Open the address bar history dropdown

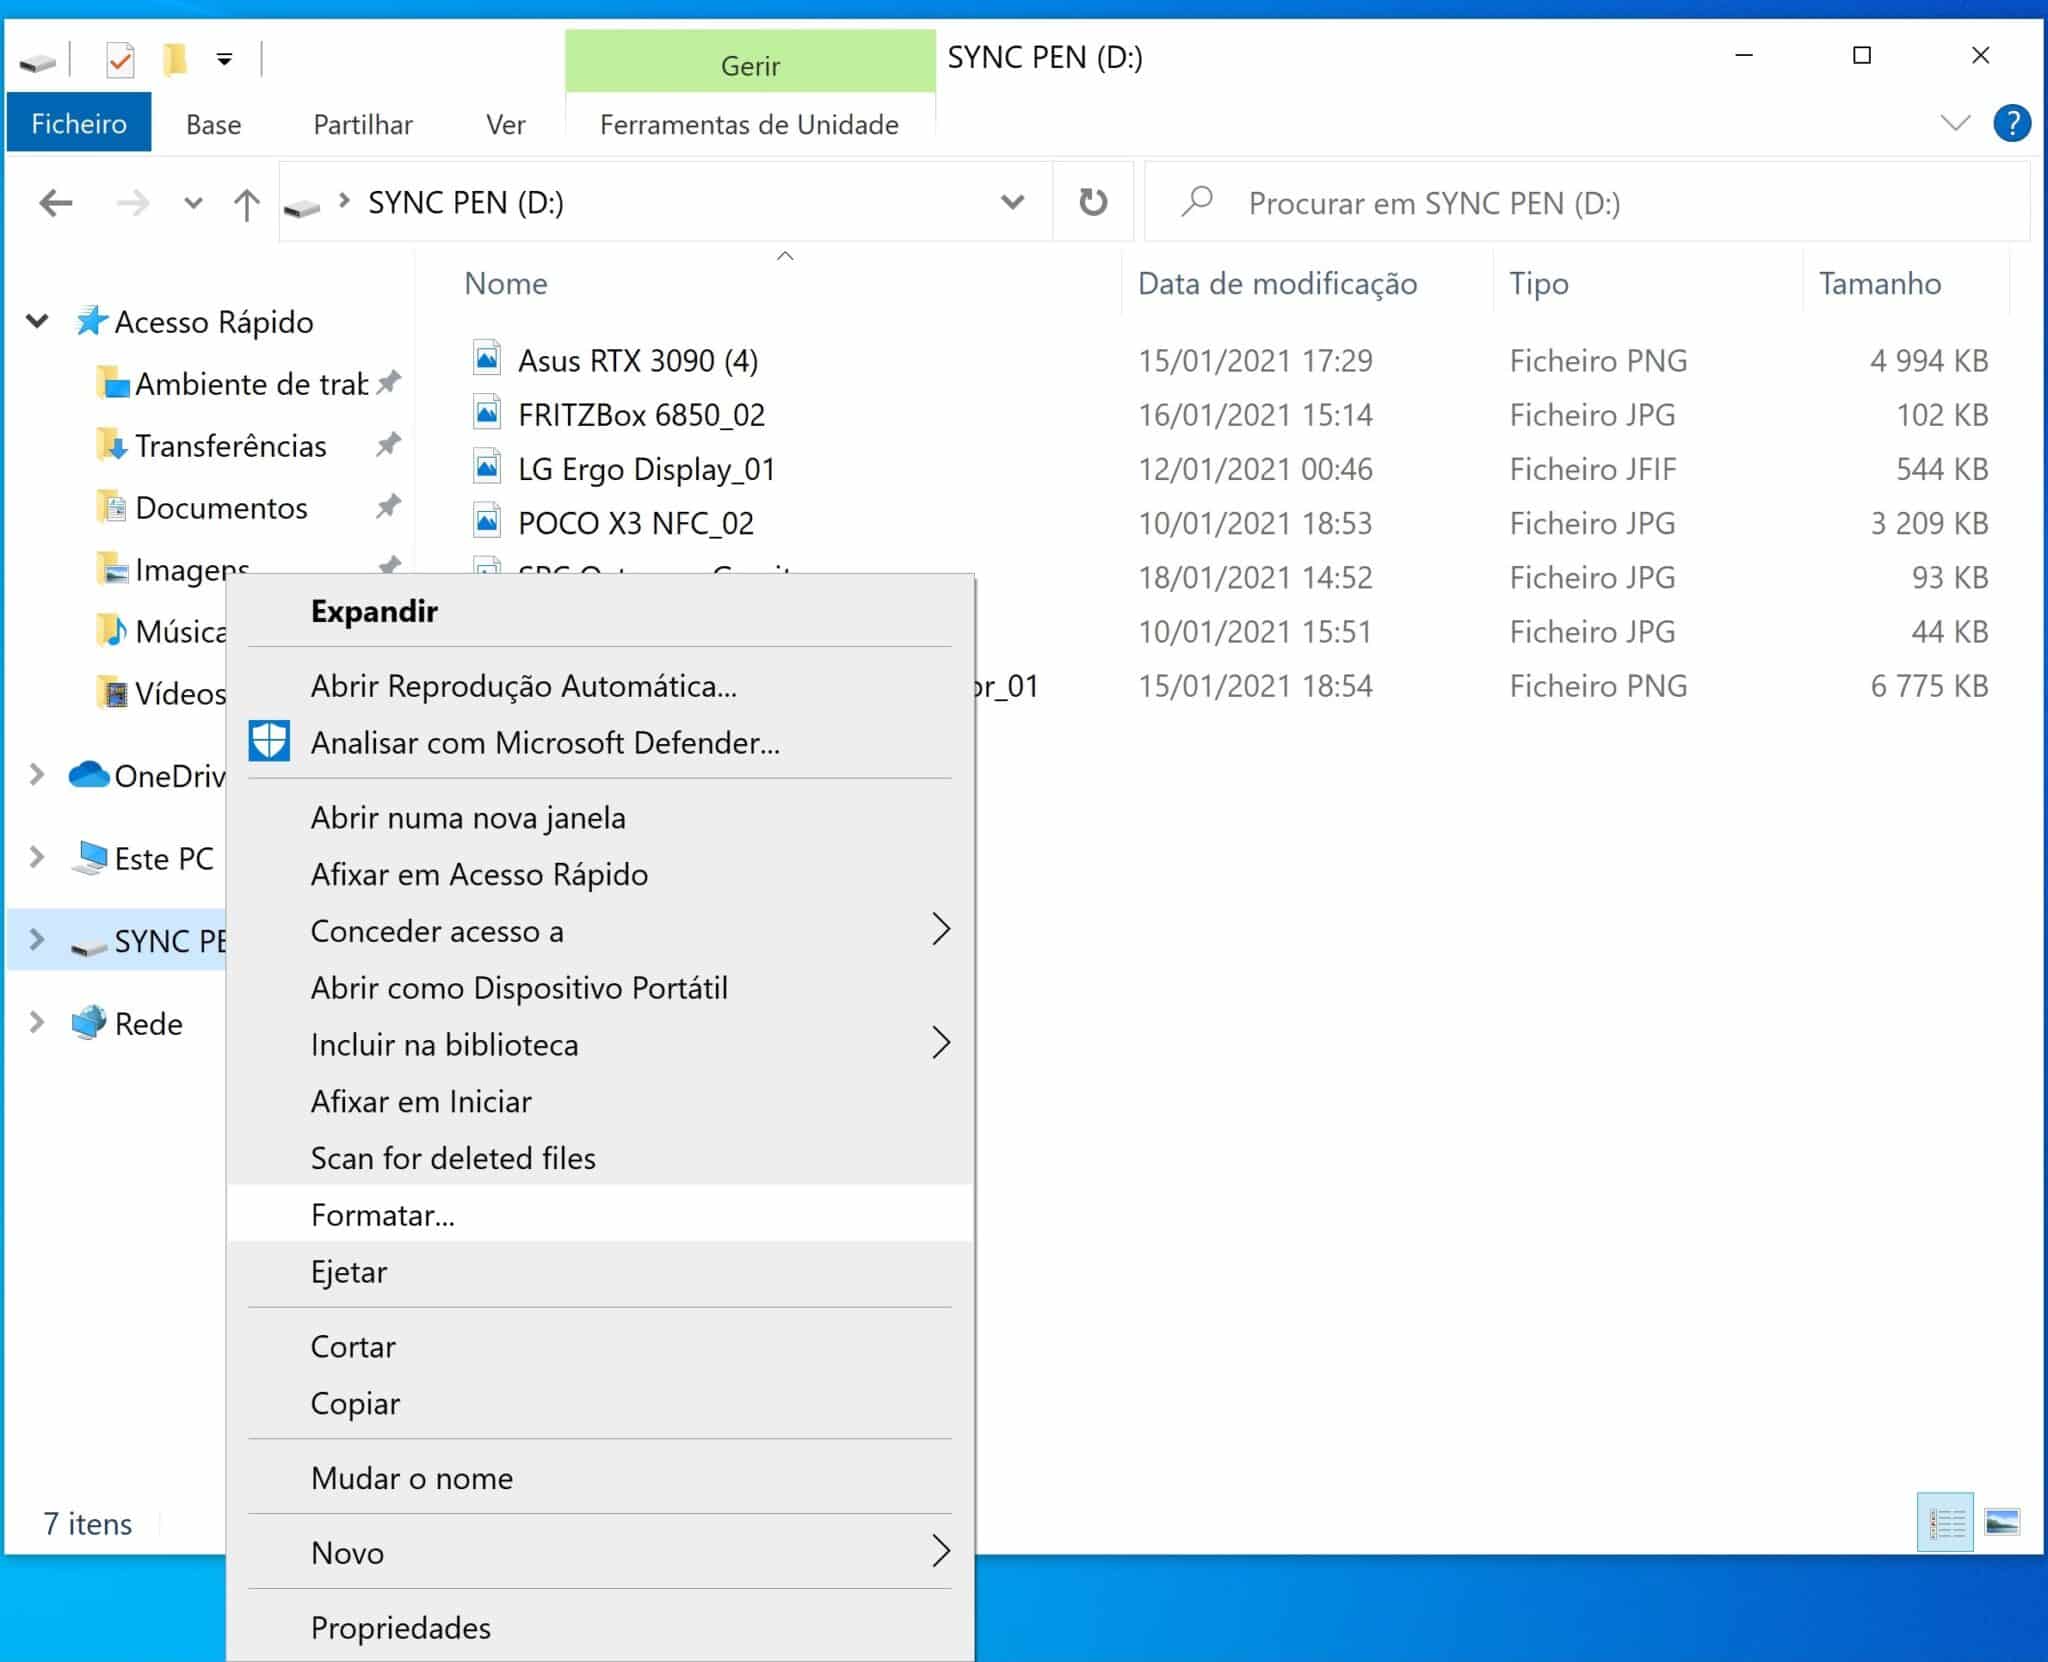tap(1012, 203)
